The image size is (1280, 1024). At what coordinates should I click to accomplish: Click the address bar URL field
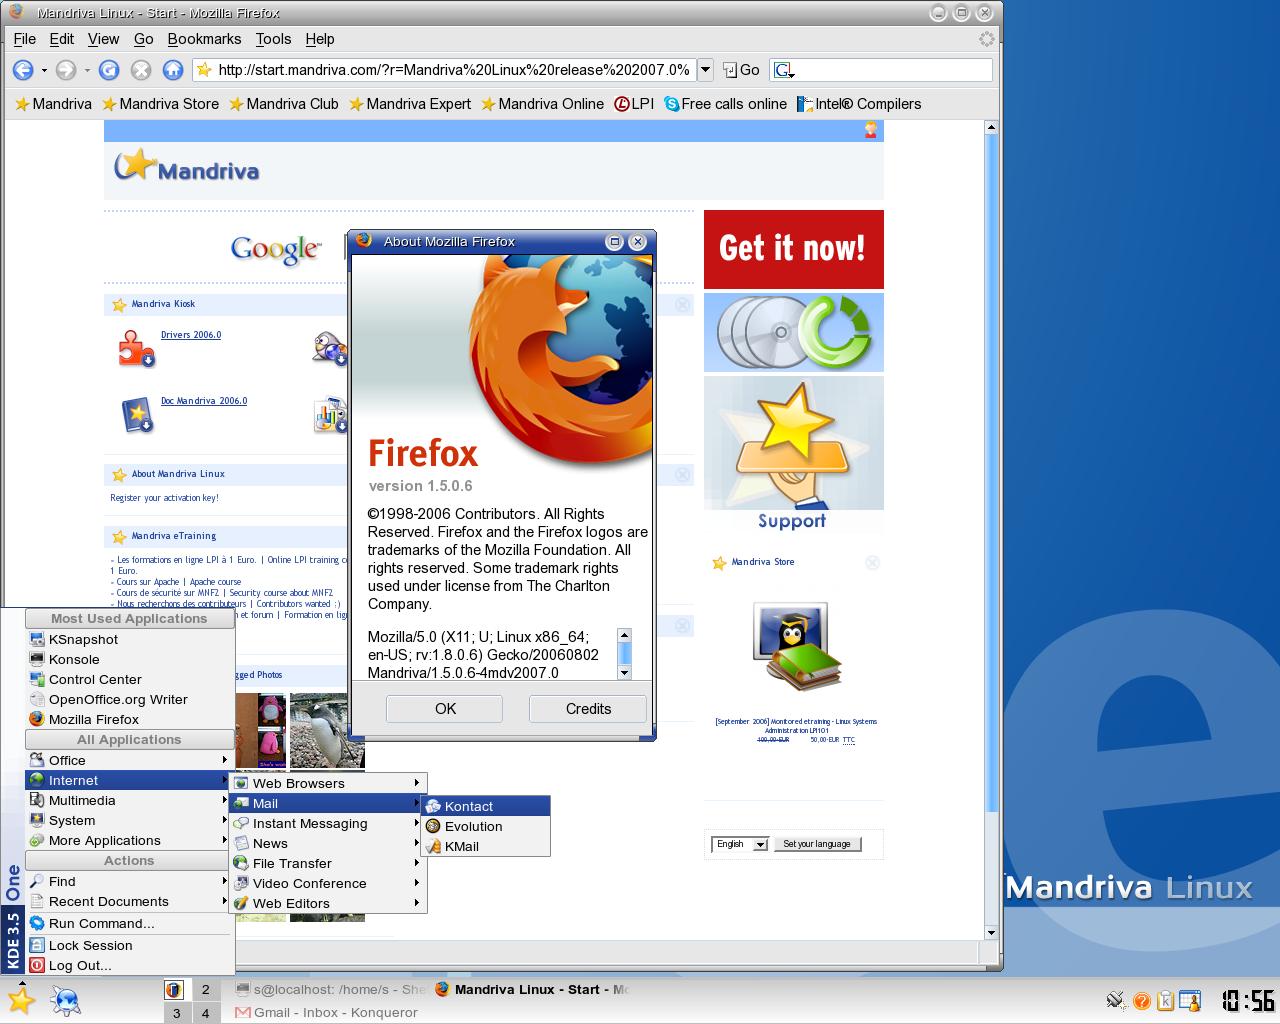[x=444, y=70]
